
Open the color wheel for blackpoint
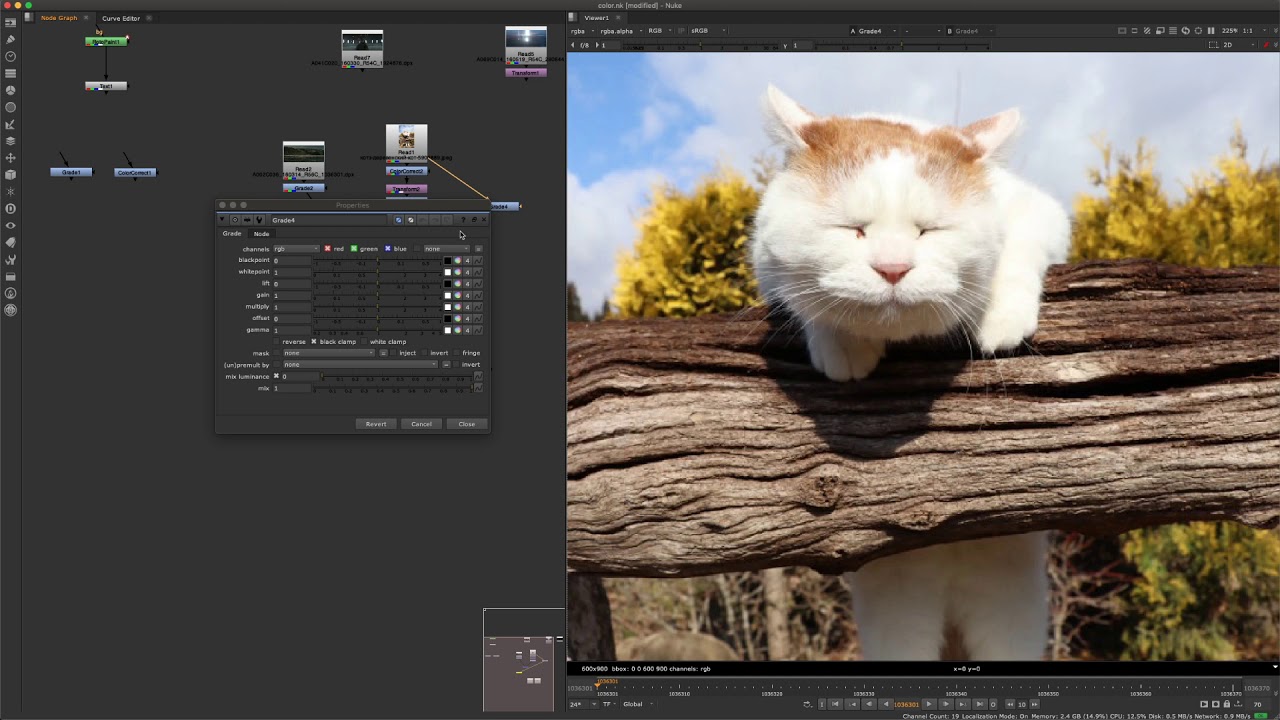tap(457, 260)
